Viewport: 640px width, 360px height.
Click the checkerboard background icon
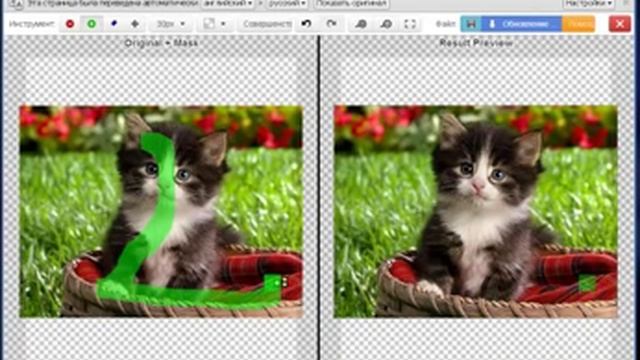coord(209,24)
